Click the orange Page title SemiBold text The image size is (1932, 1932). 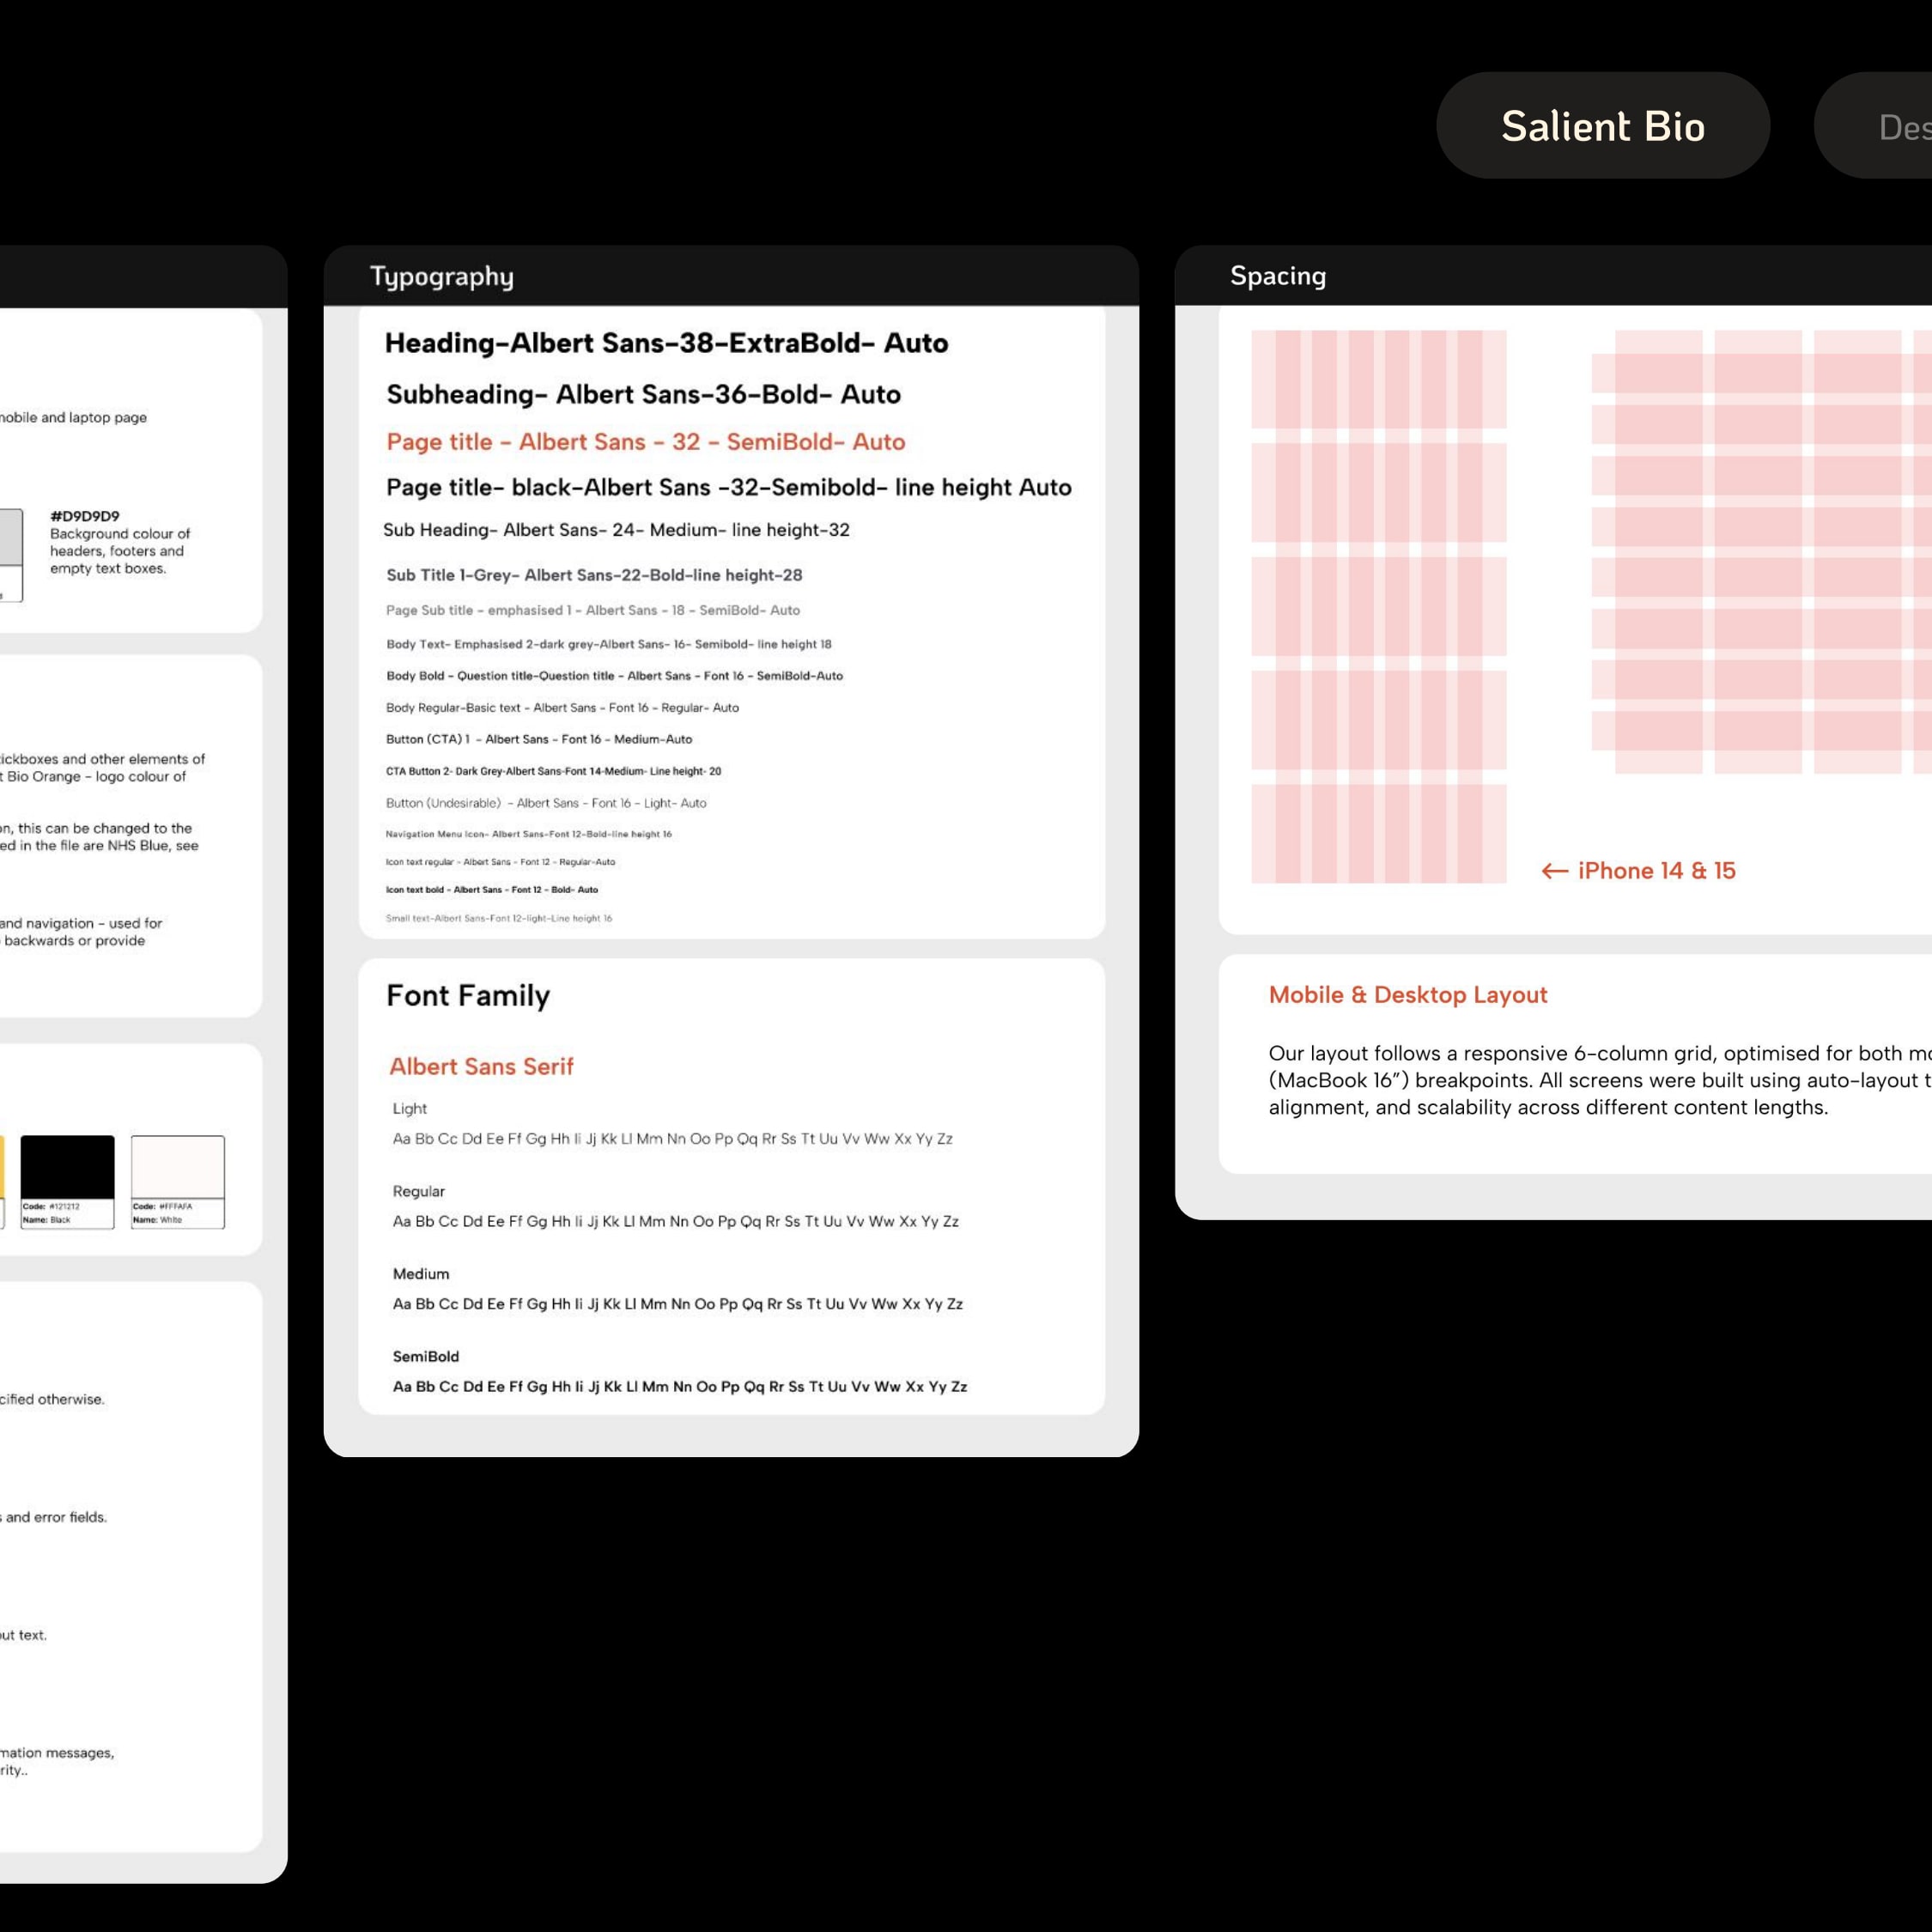645,442
